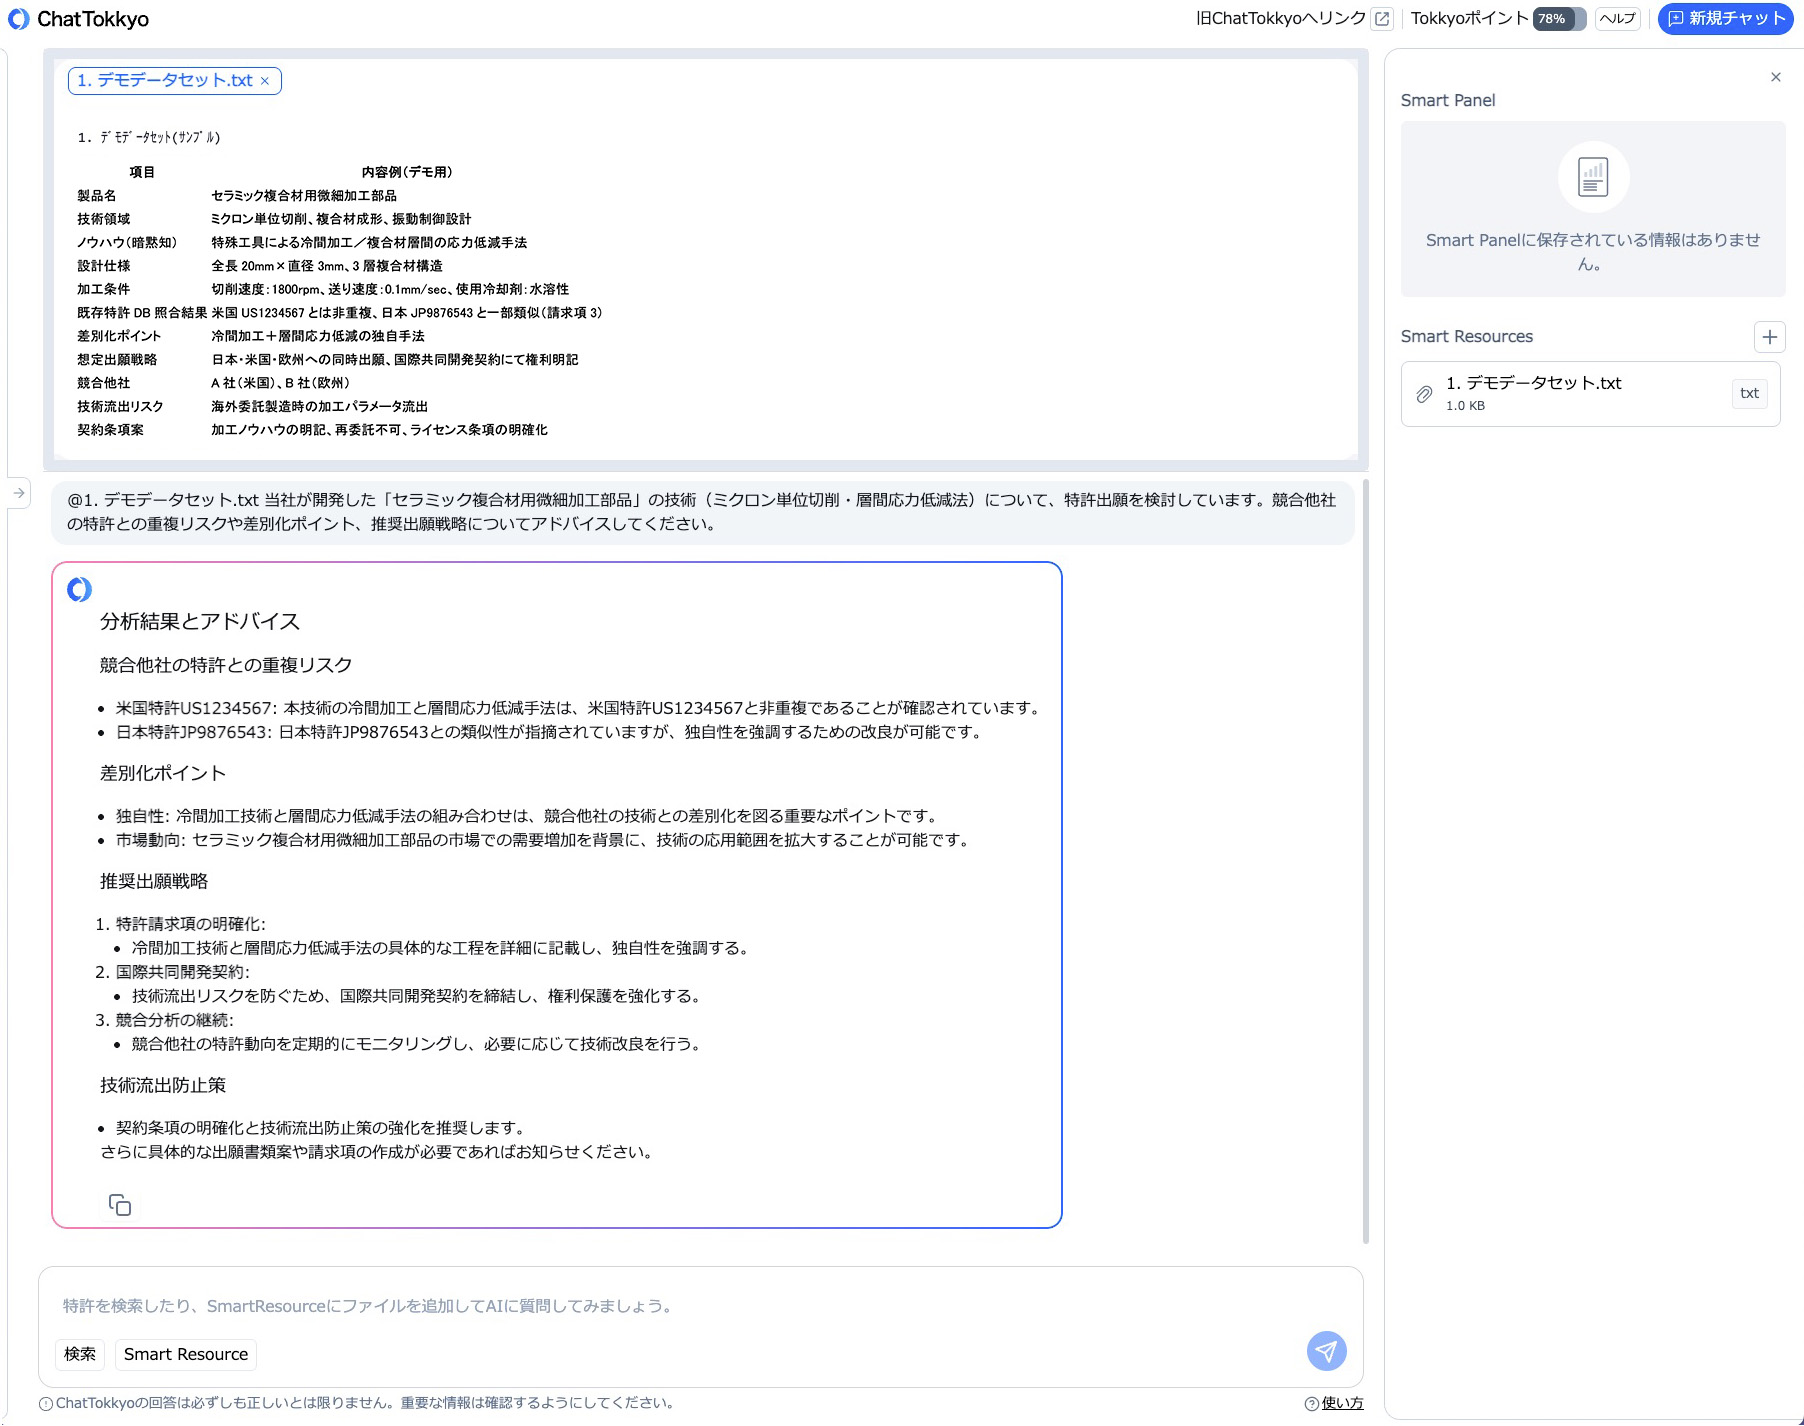Remove the デモデータセット.txt tag via its x
The width and height of the screenshot is (1804, 1426).
(265, 81)
